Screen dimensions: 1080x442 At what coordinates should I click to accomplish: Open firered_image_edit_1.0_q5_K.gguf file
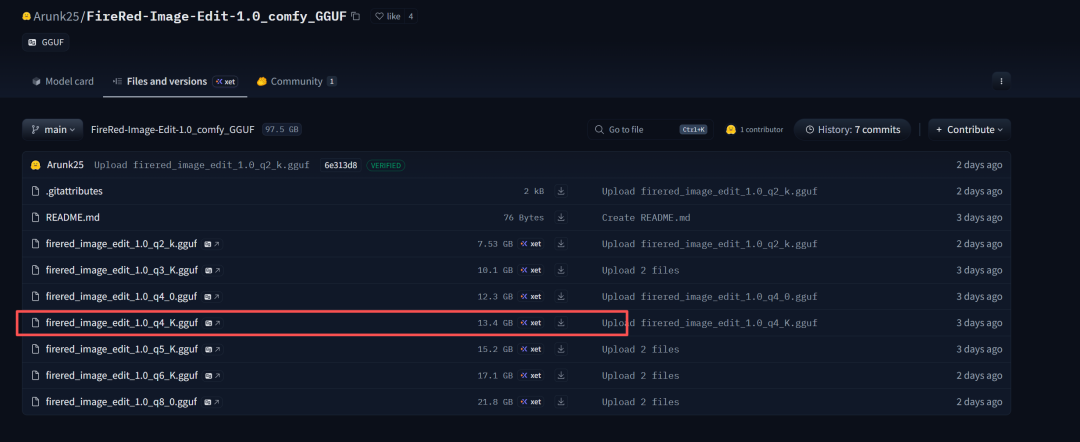122,349
